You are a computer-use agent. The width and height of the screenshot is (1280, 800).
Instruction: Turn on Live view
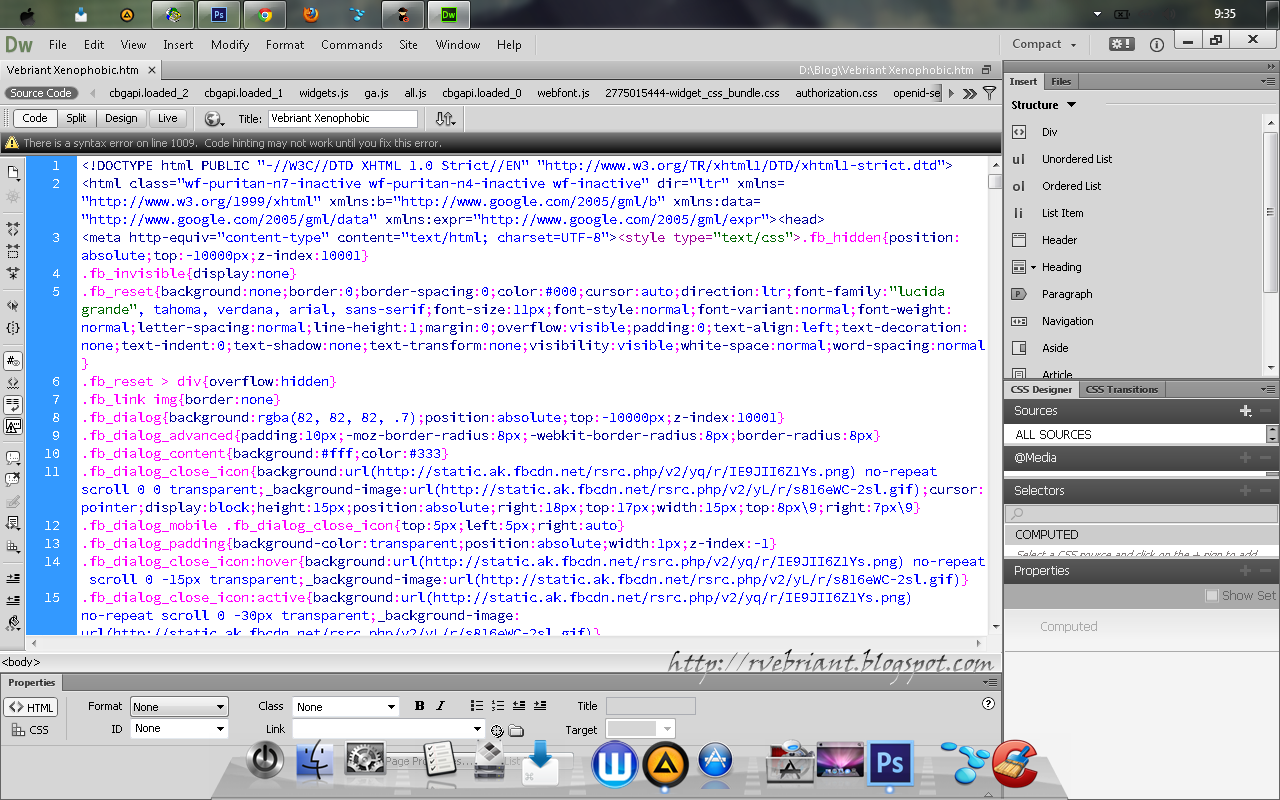167,118
